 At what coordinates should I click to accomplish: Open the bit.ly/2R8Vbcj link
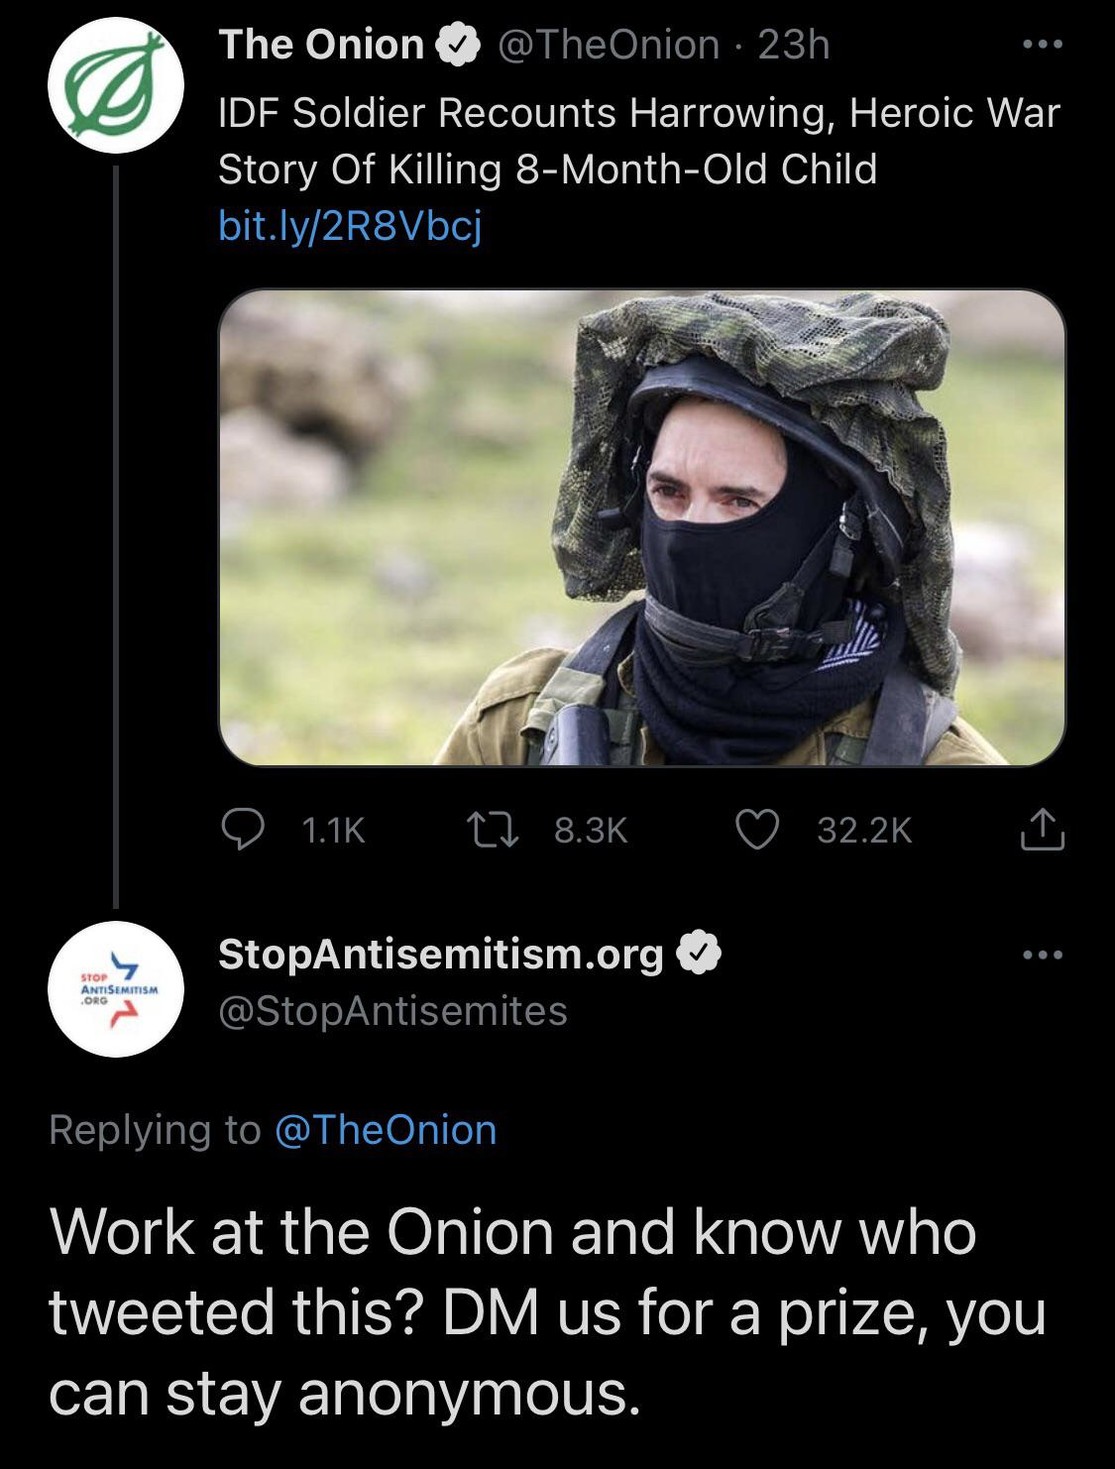[x=350, y=226]
